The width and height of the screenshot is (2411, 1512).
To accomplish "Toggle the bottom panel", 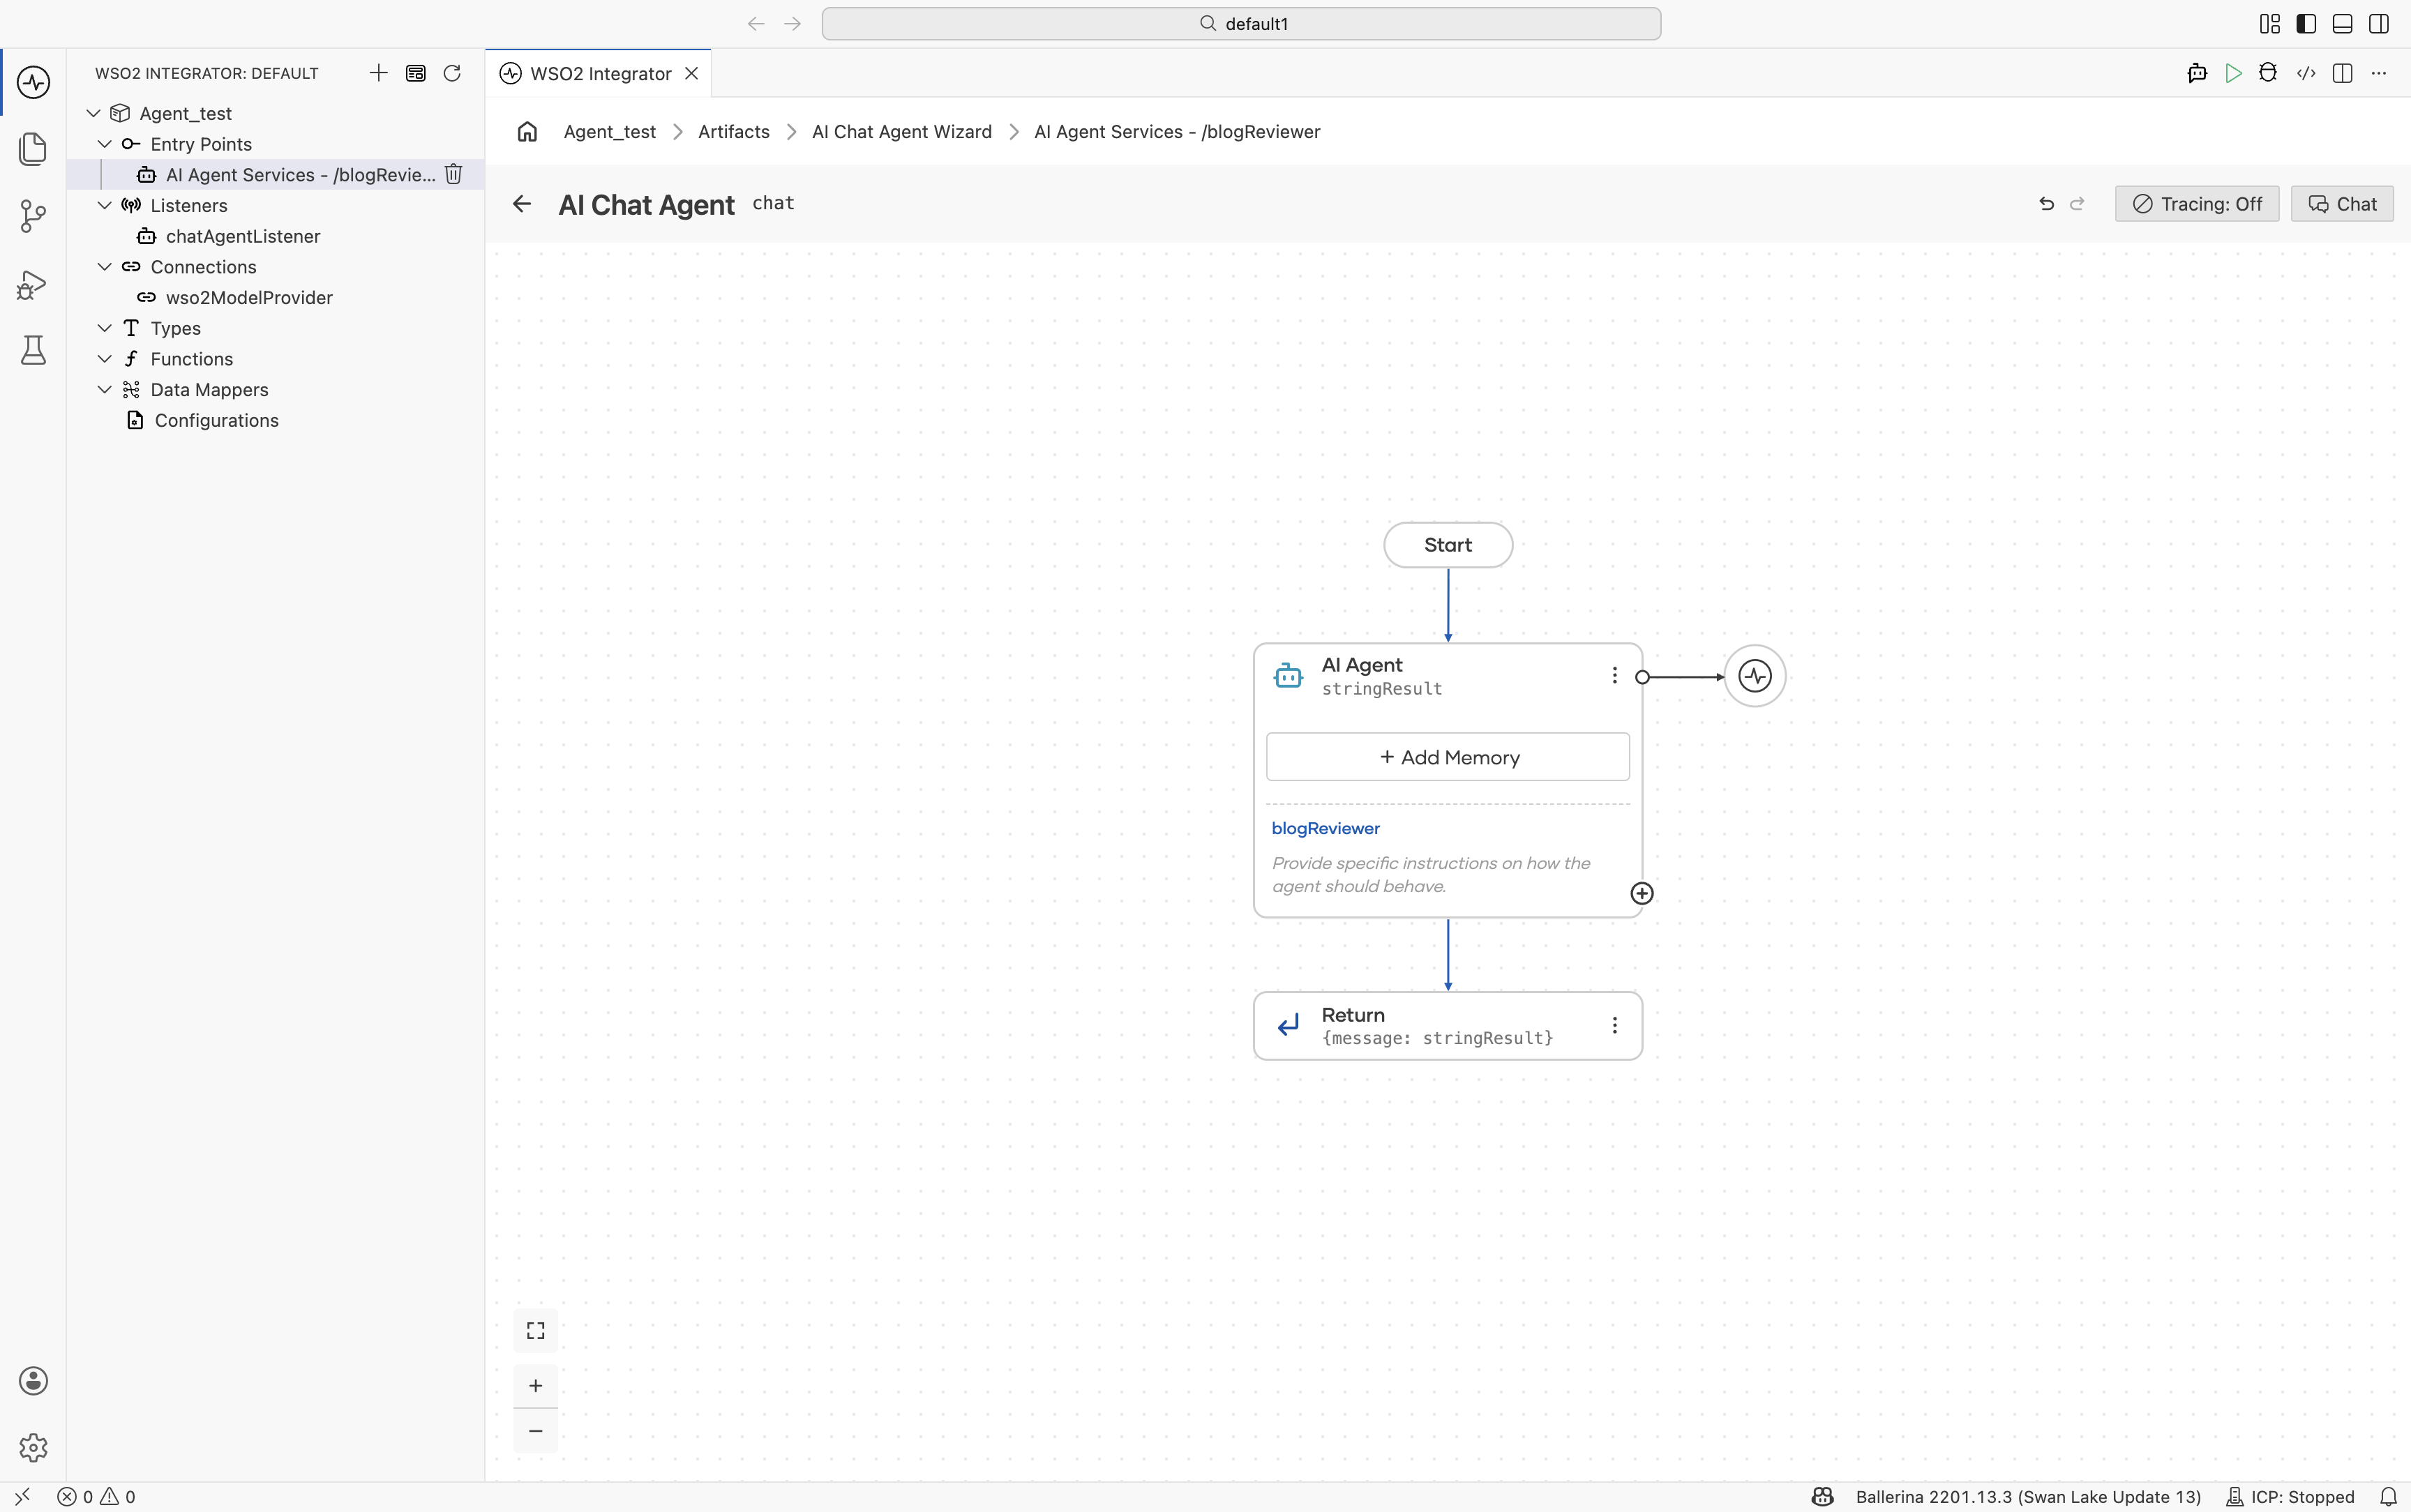I will 2342,24.
